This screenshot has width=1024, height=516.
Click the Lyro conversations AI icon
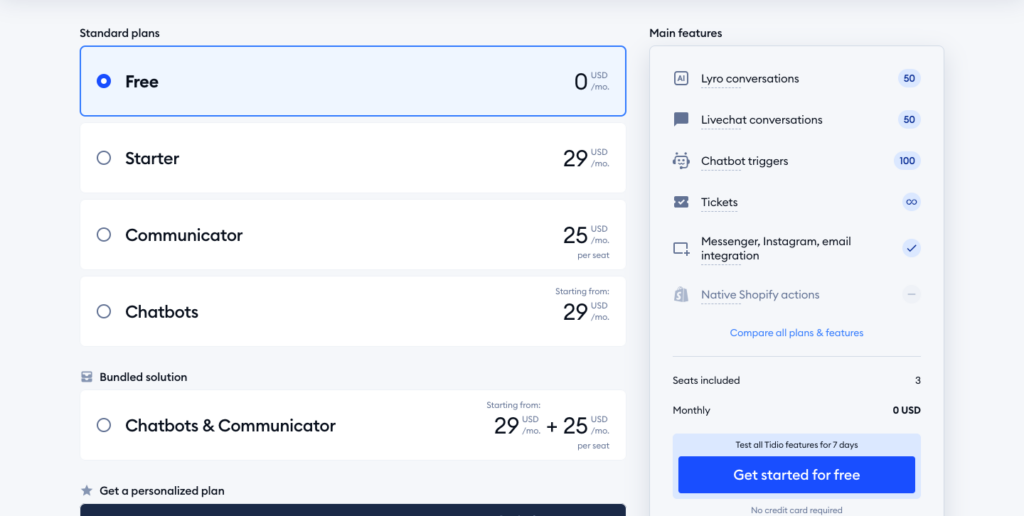[x=681, y=78]
